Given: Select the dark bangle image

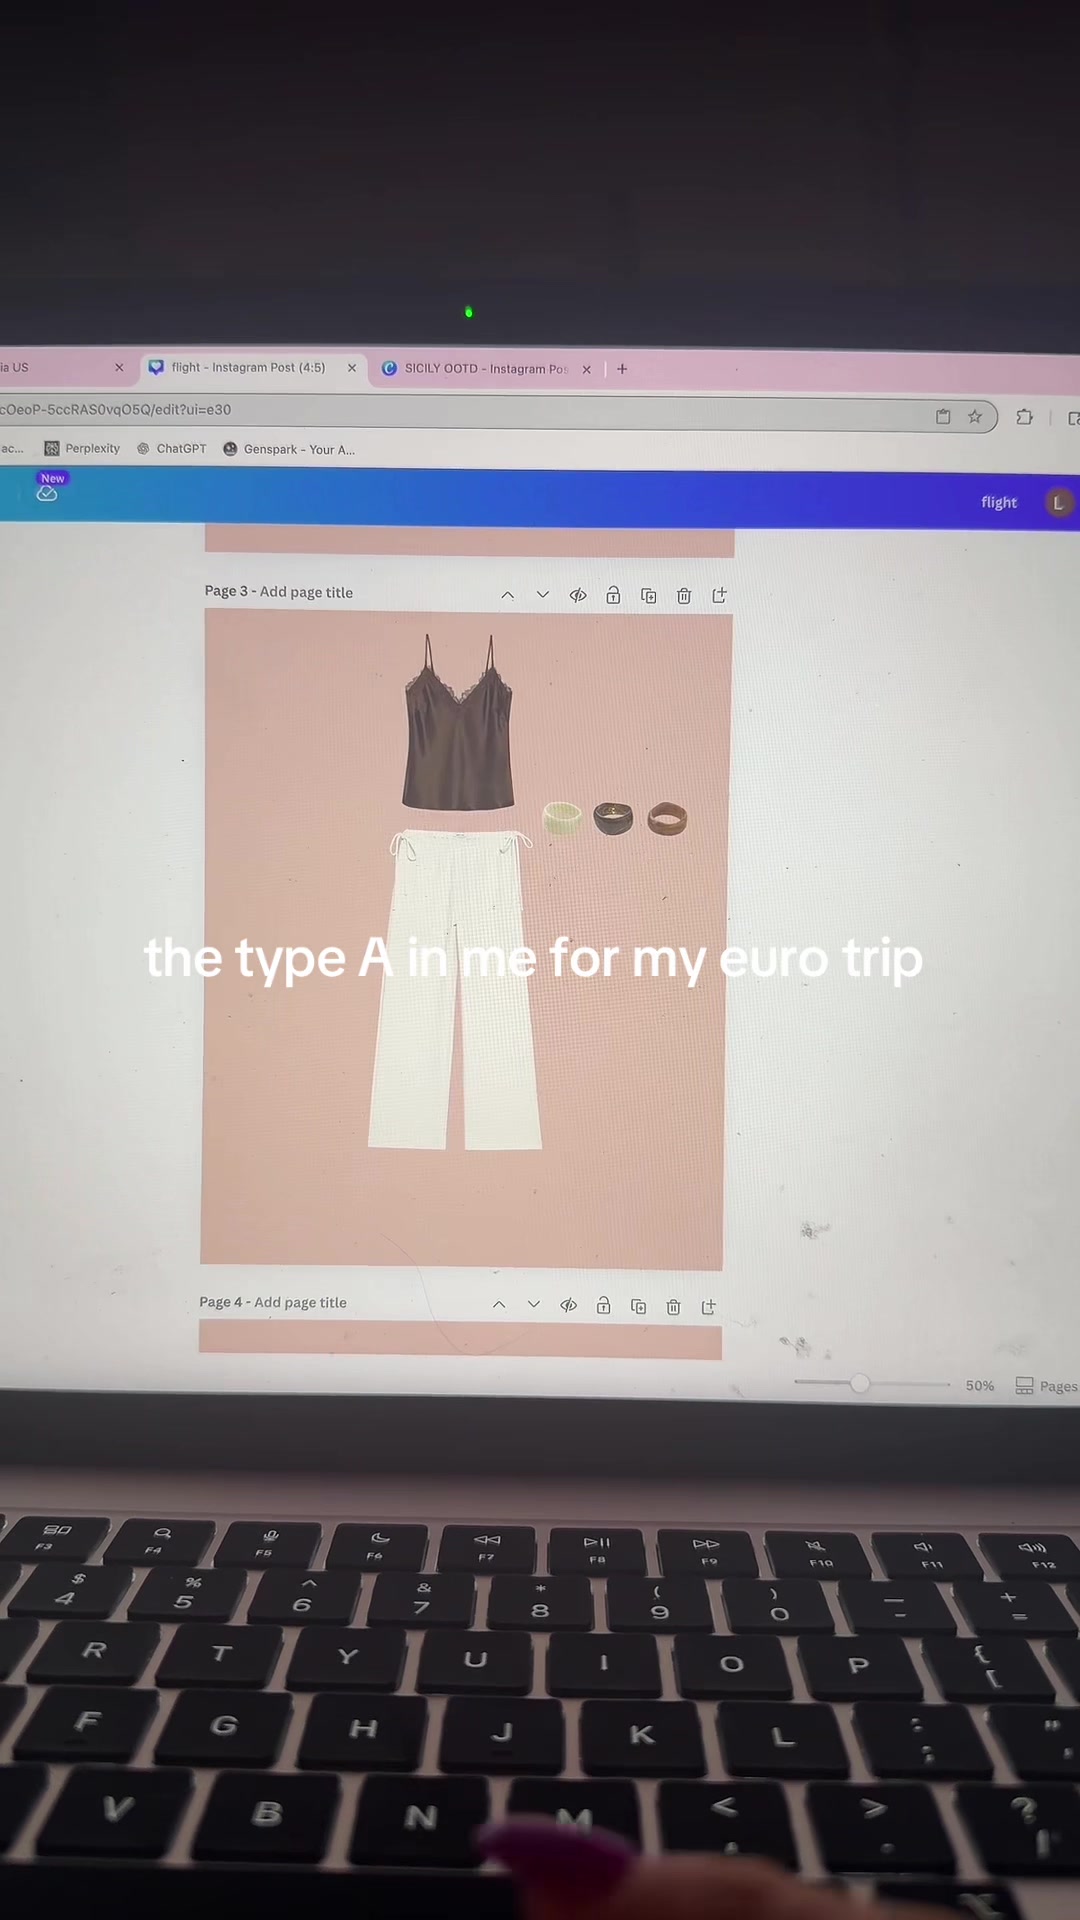Looking at the screenshot, I should pyautogui.click(x=613, y=818).
